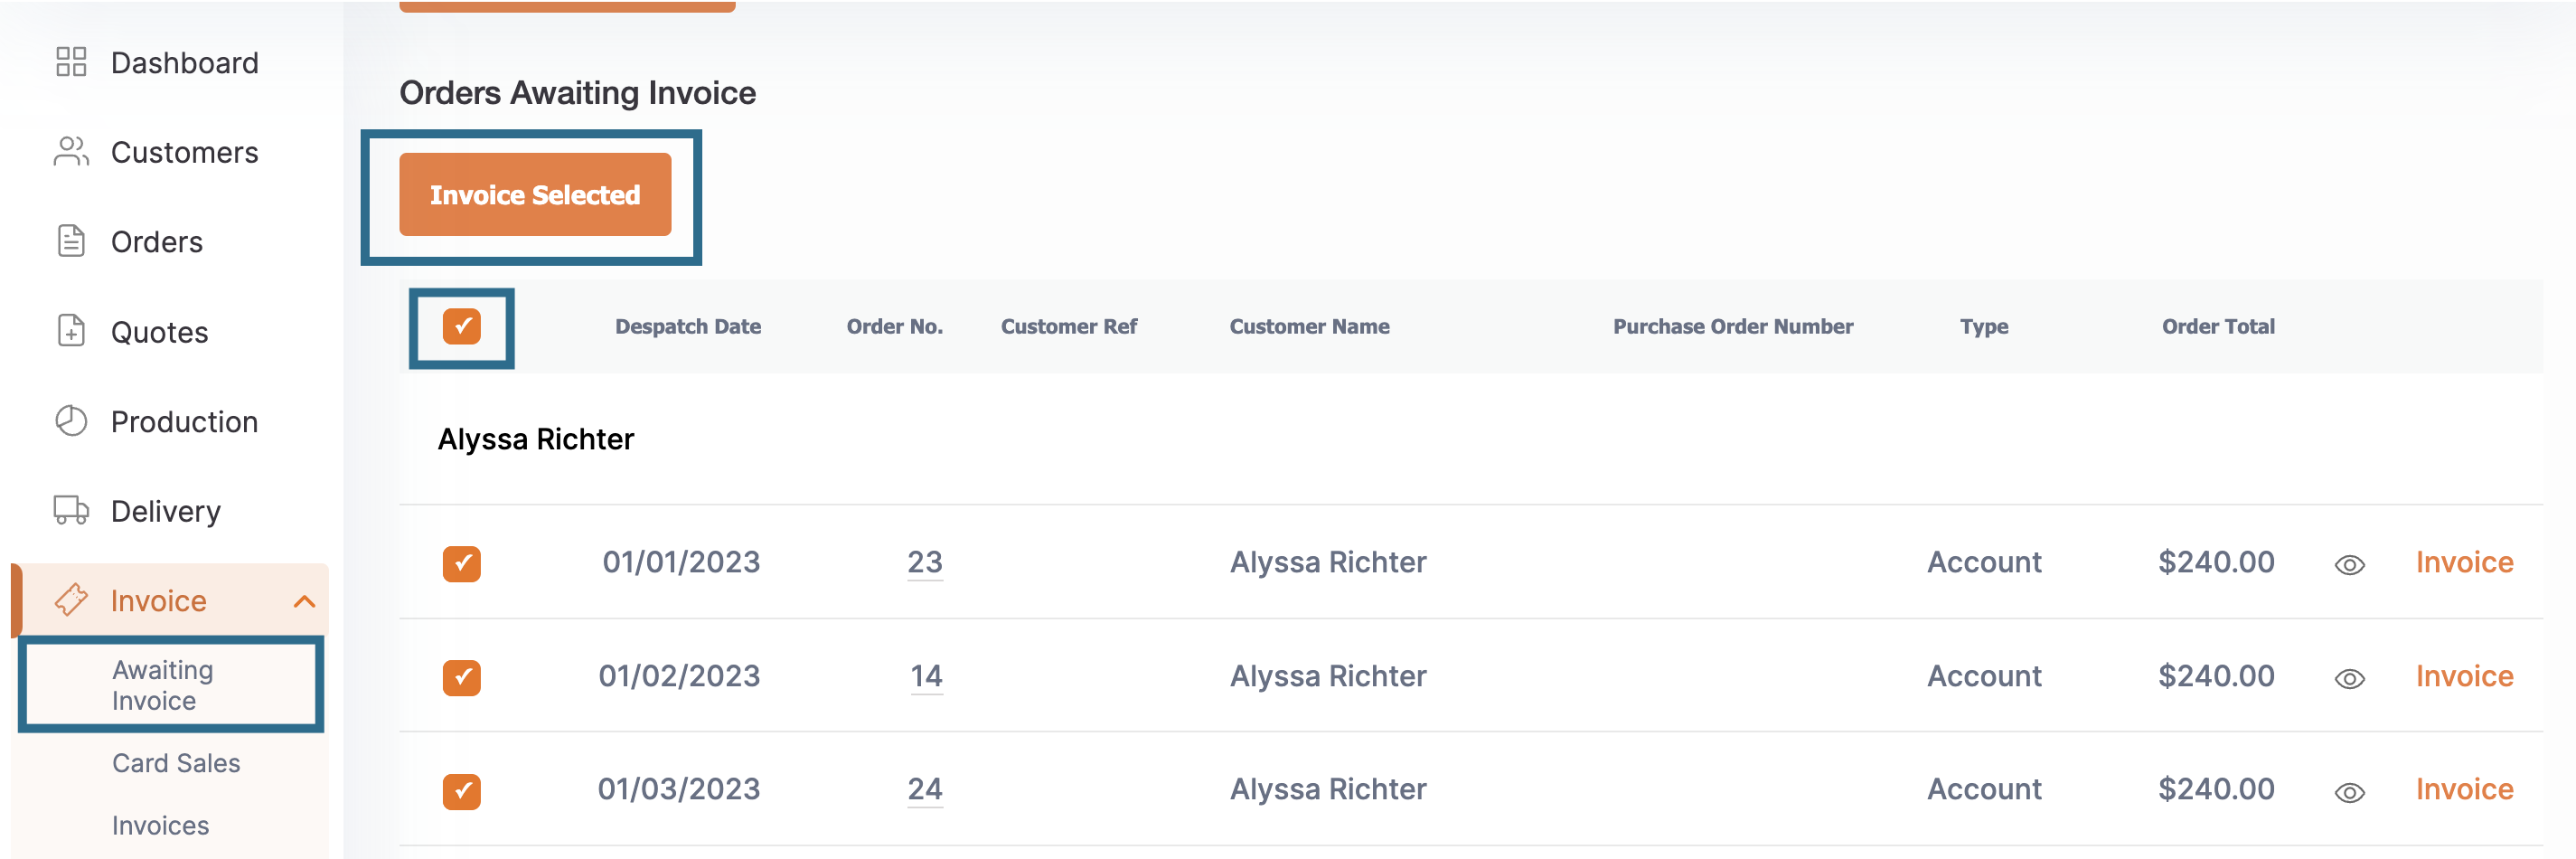Click customer name in order 24 row

coord(1328,789)
